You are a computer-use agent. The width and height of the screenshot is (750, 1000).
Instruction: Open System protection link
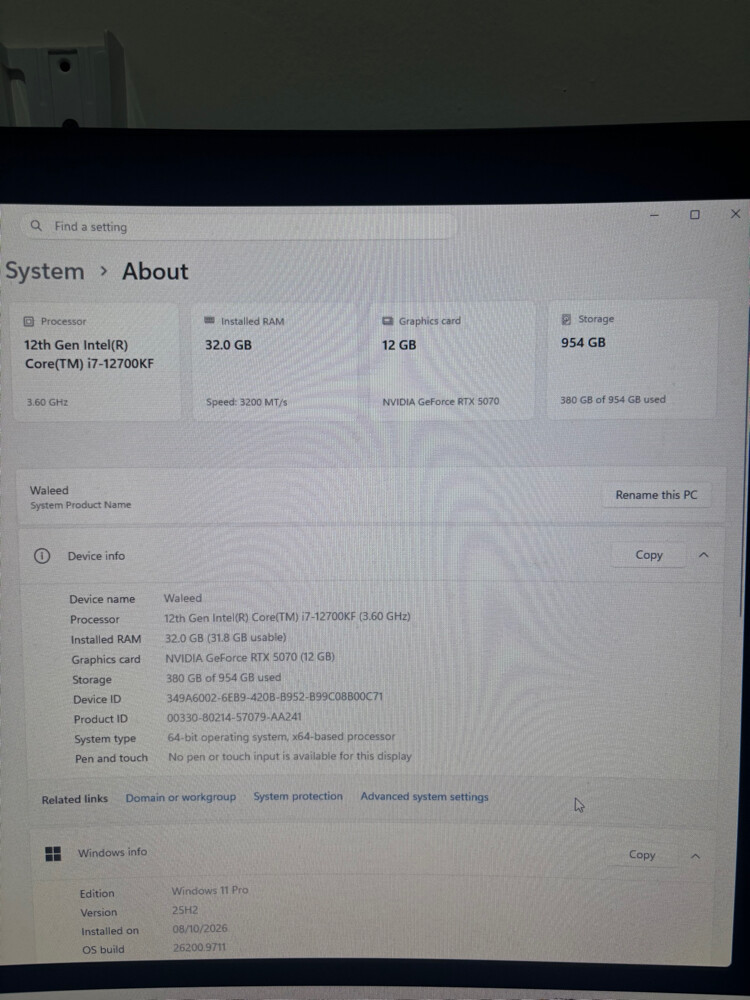click(x=298, y=797)
